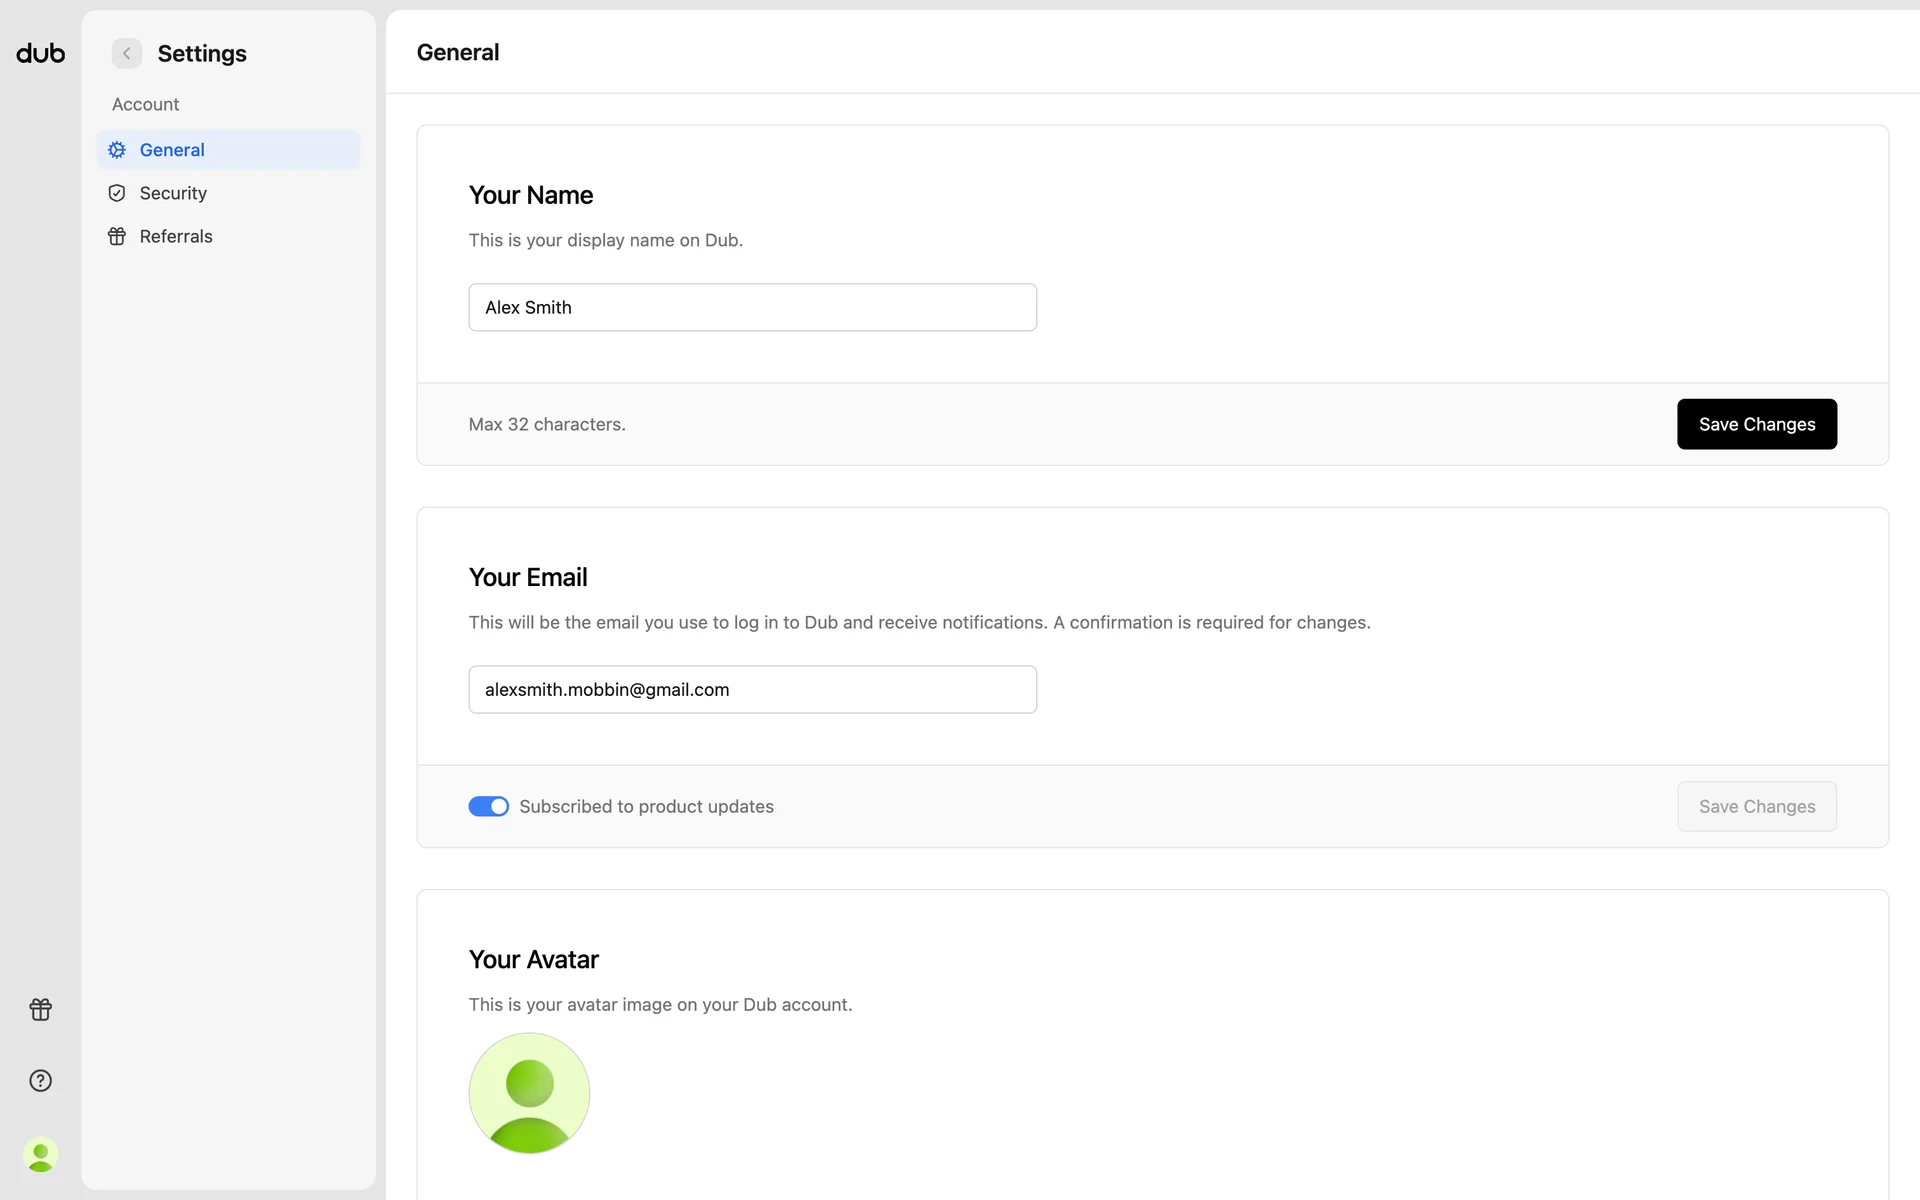Toggle Subscribed to product updates switch
The image size is (1920, 1200).
(x=488, y=806)
